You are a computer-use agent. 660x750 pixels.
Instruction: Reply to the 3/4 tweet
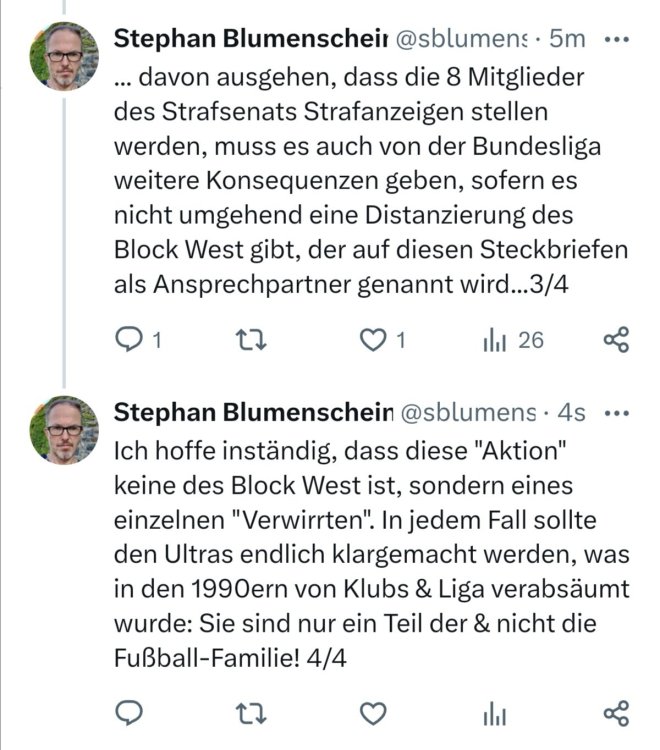point(130,341)
